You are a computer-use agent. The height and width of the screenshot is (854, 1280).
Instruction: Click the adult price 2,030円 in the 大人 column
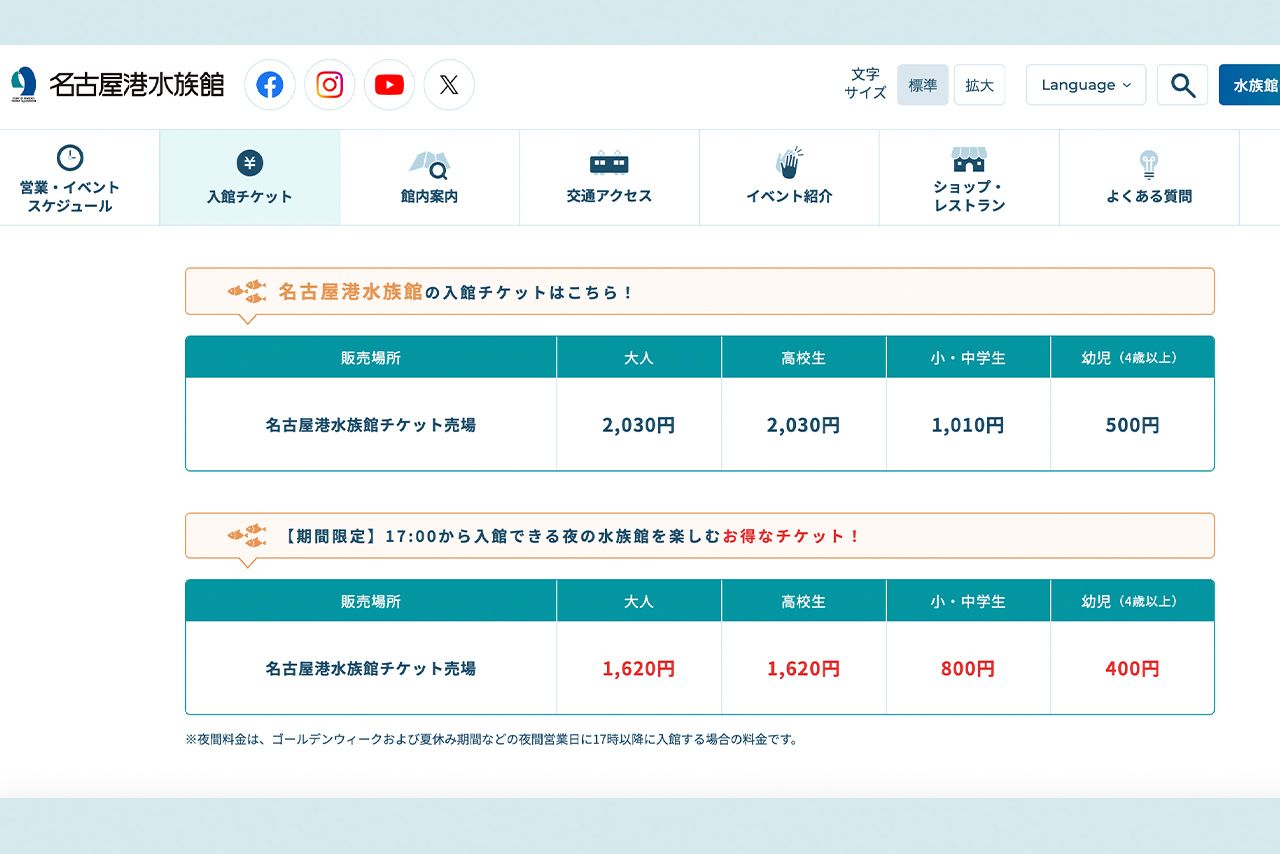pos(638,425)
